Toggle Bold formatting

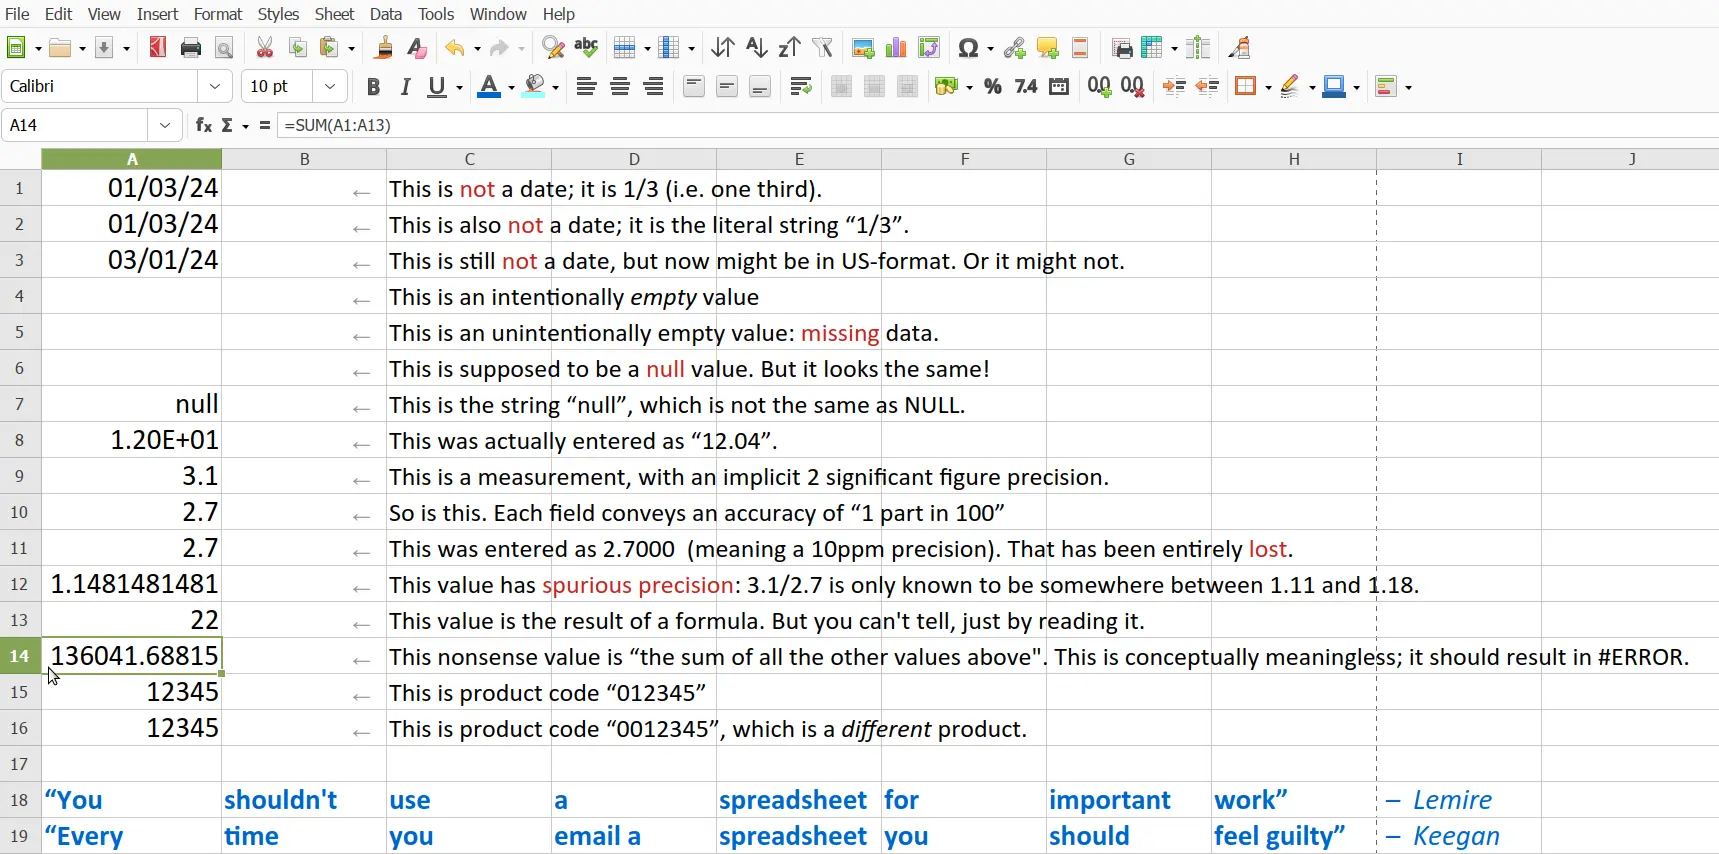pyautogui.click(x=373, y=87)
